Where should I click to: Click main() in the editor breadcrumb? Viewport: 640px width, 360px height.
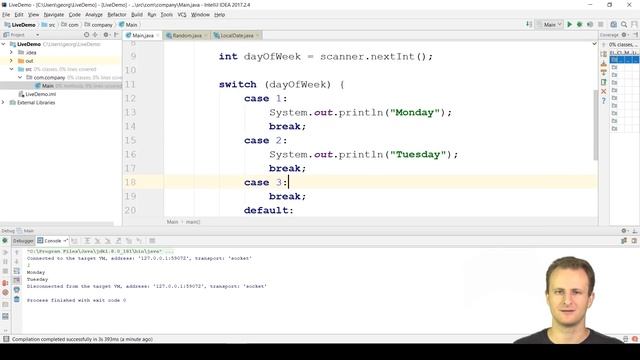pos(193,222)
